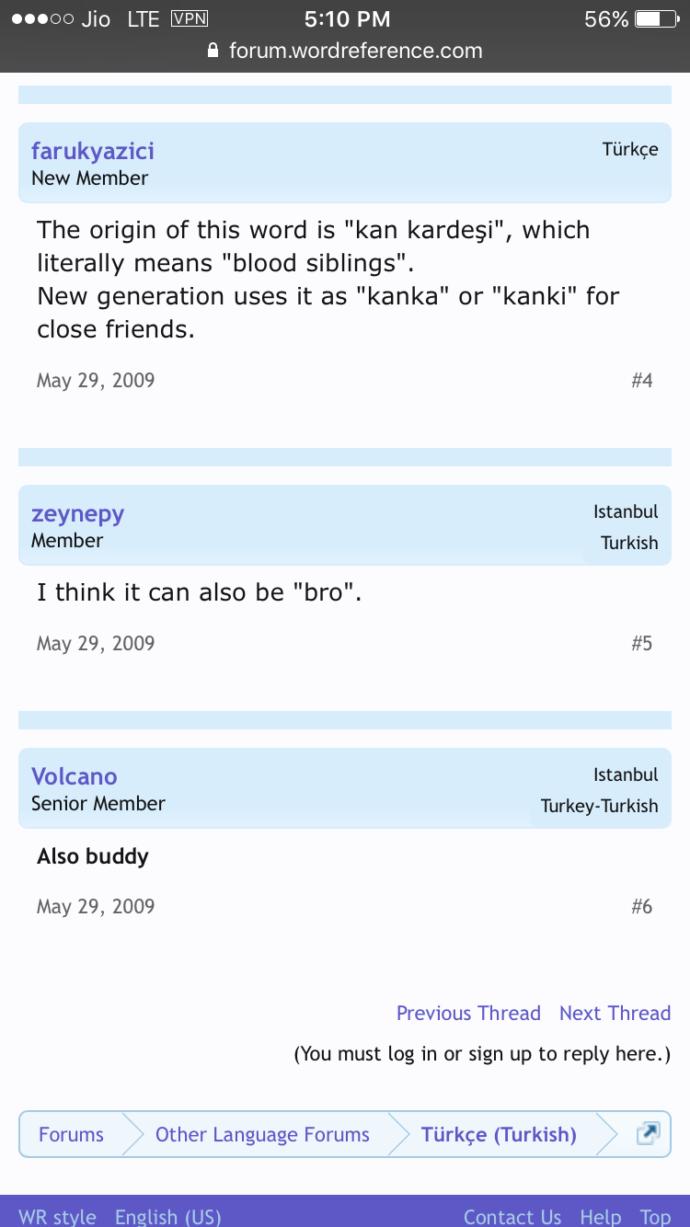Navigate to Forums via the breadcrumb
The height and width of the screenshot is (1227, 690).
(70, 1134)
